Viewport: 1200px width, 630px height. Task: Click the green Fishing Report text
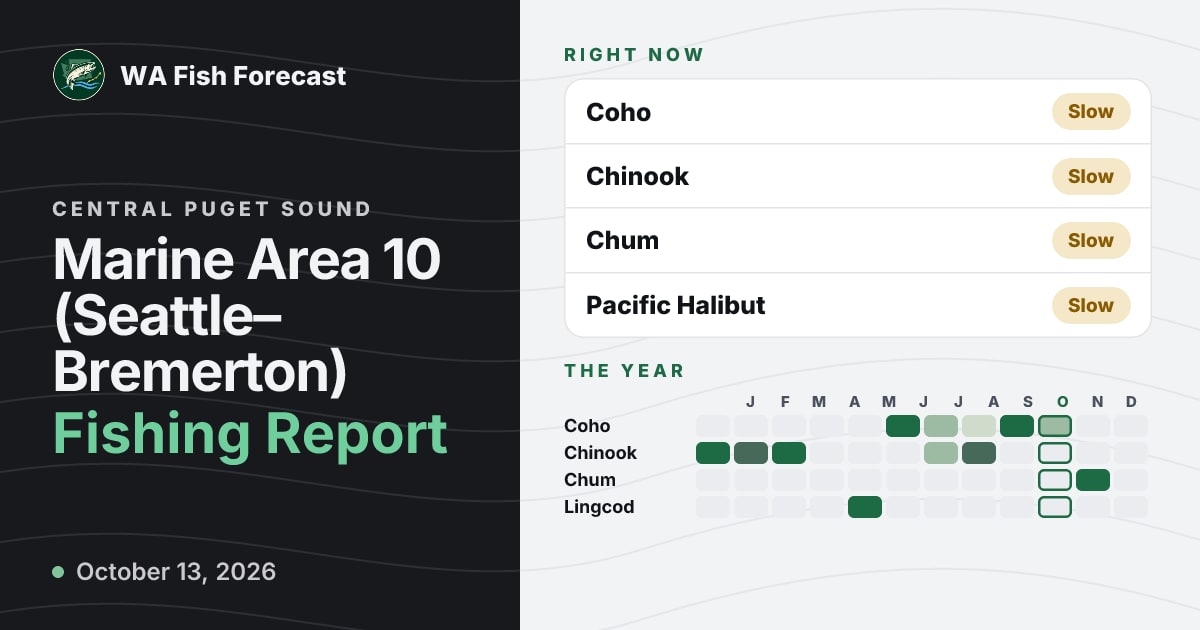[250, 433]
